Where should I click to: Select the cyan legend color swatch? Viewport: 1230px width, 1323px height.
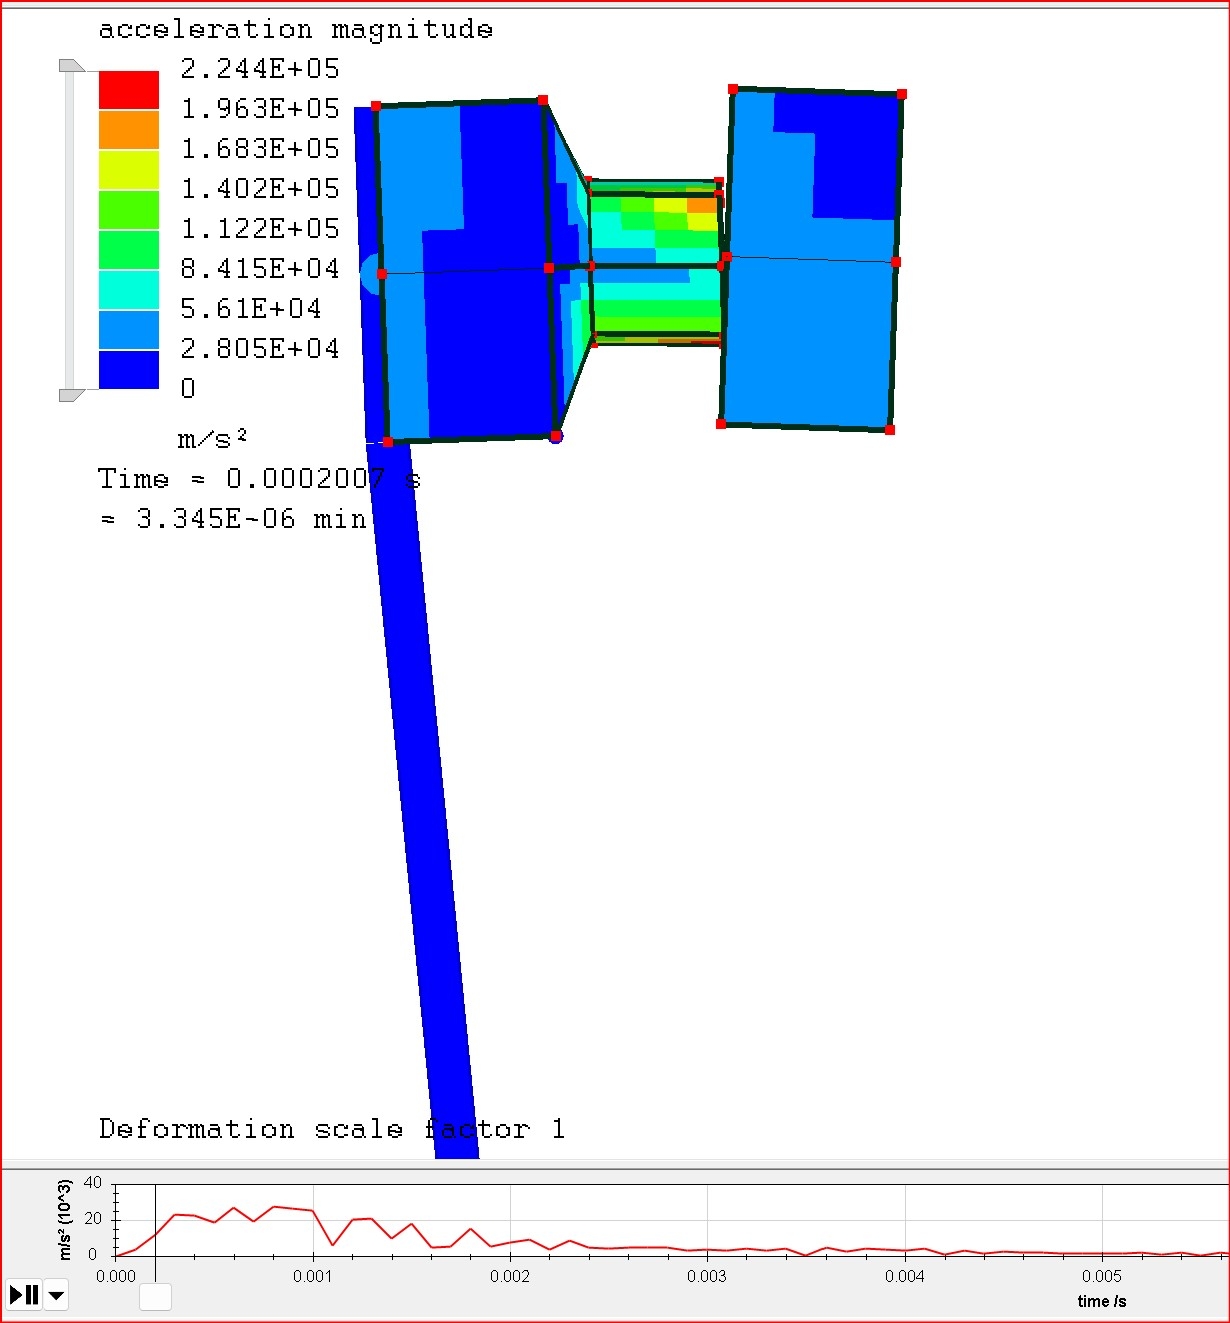point(128,290)
